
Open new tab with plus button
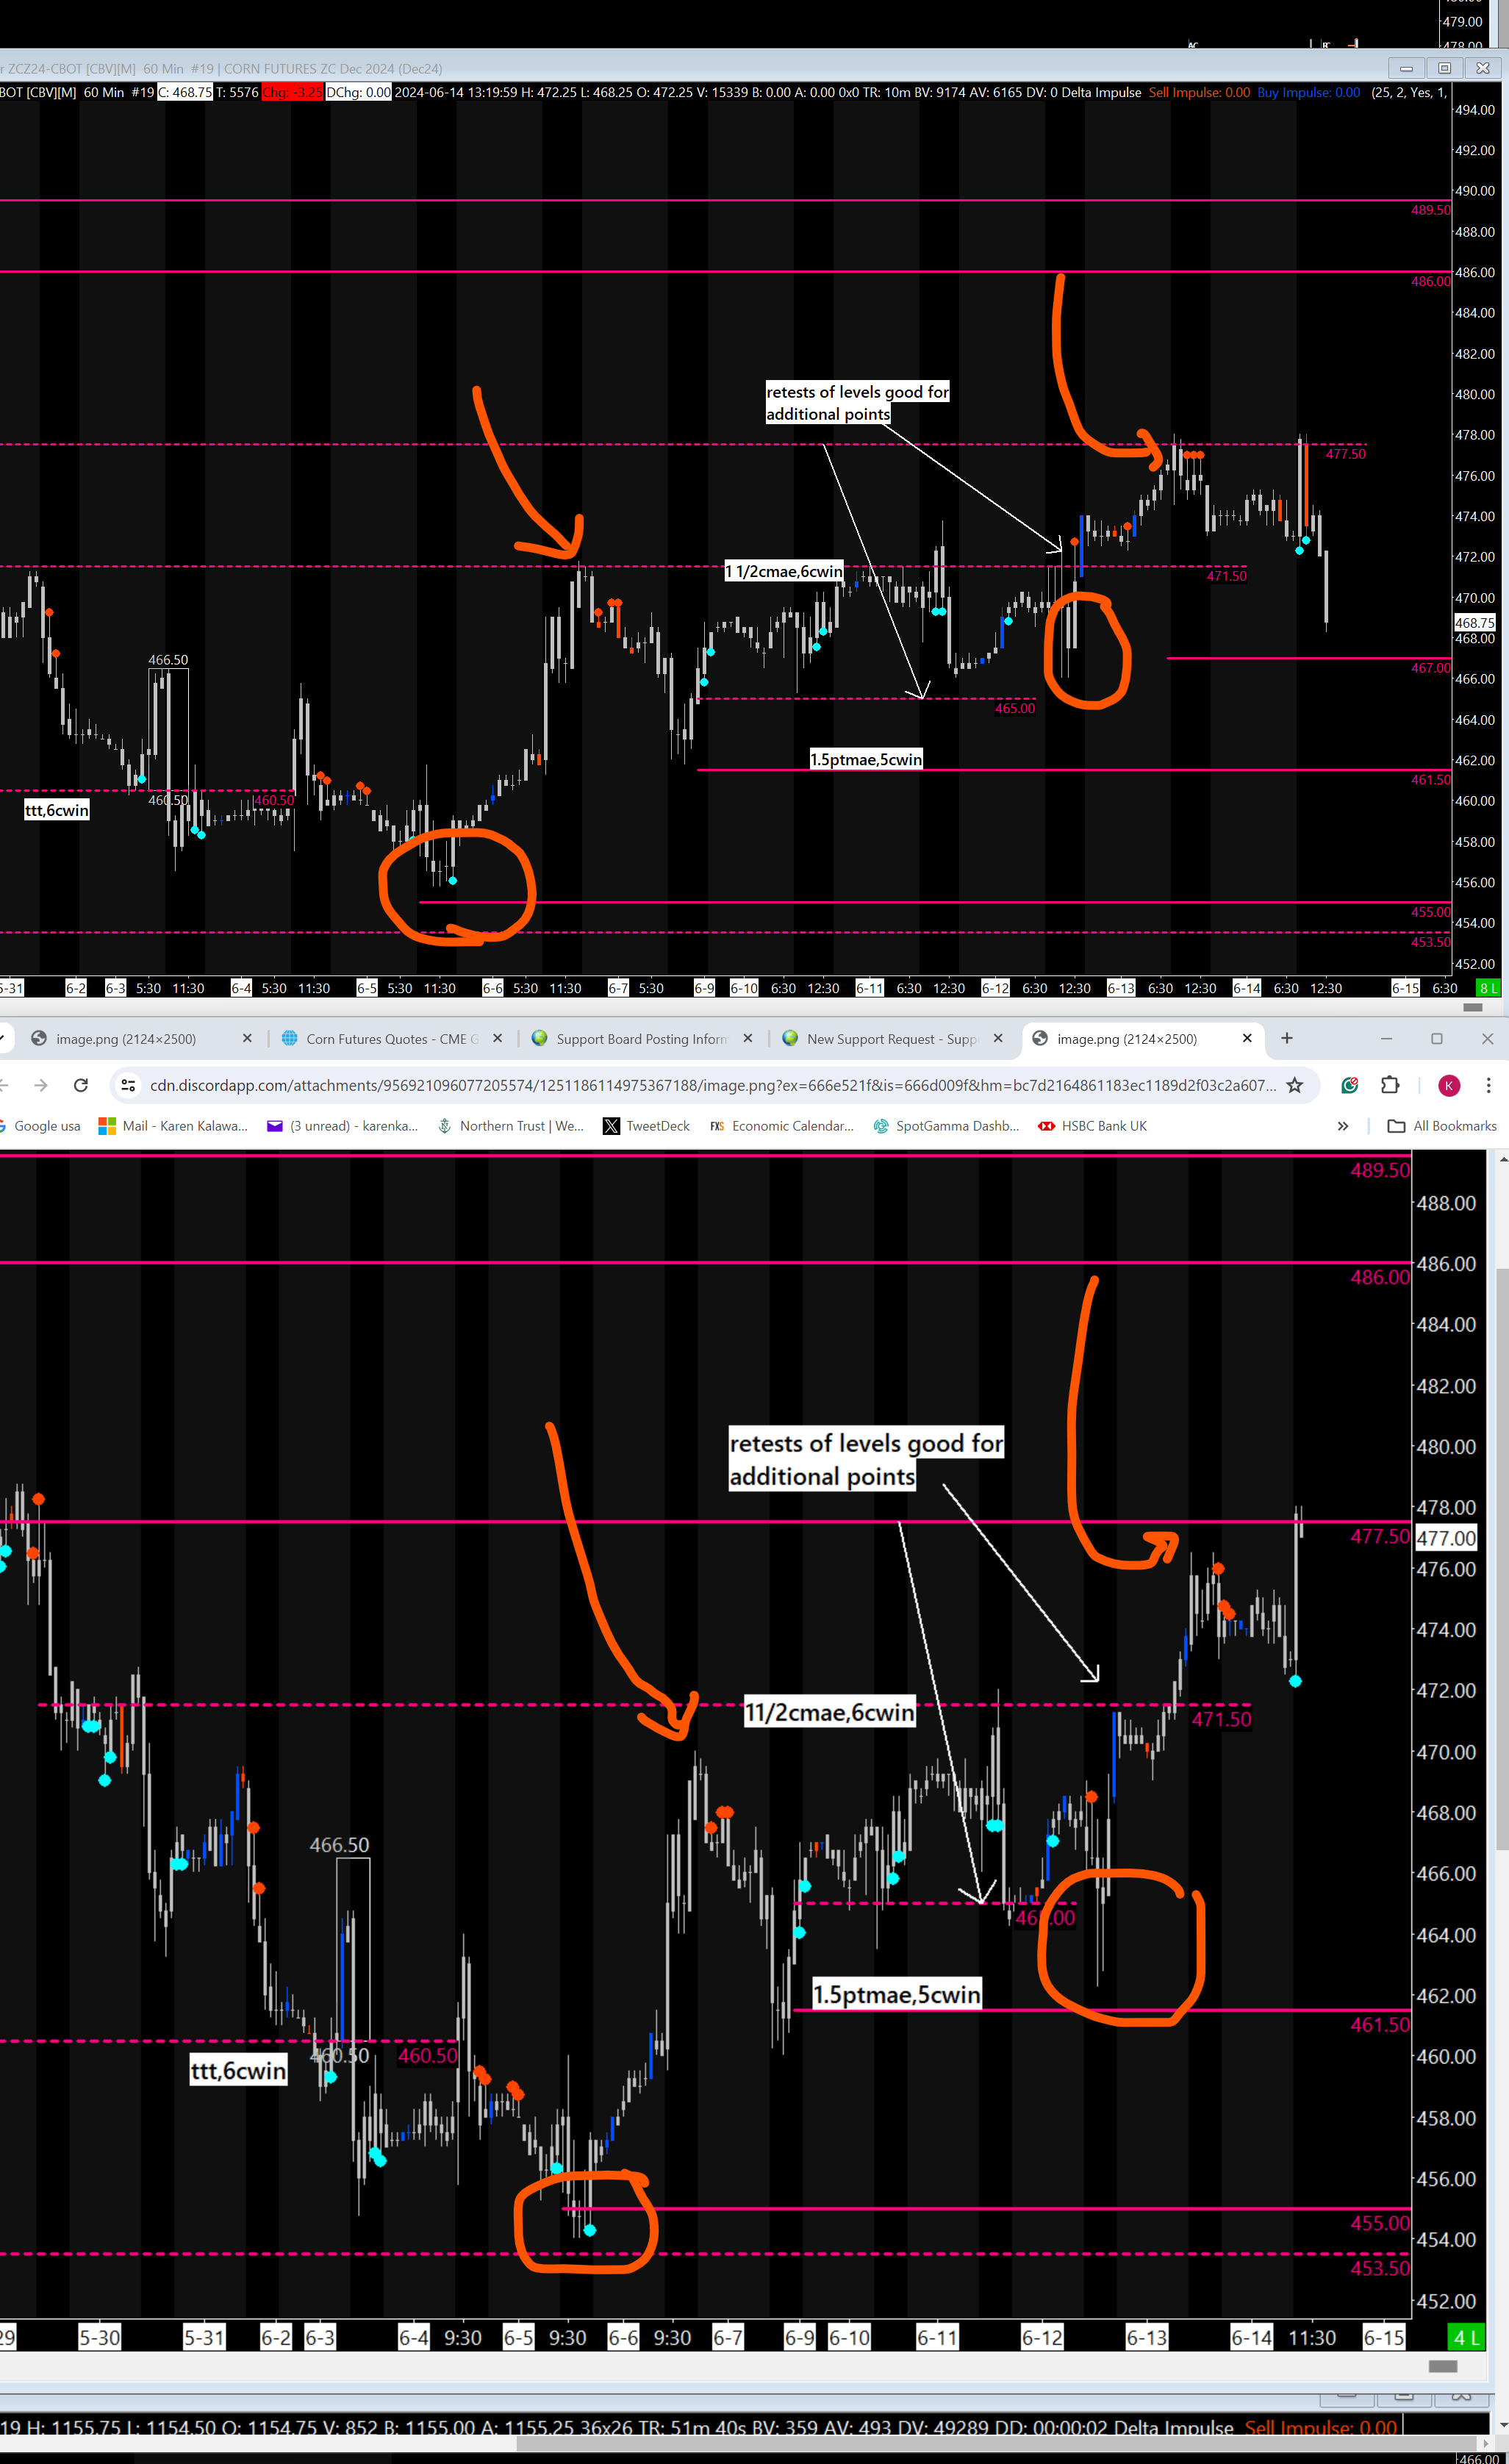1287,1038
